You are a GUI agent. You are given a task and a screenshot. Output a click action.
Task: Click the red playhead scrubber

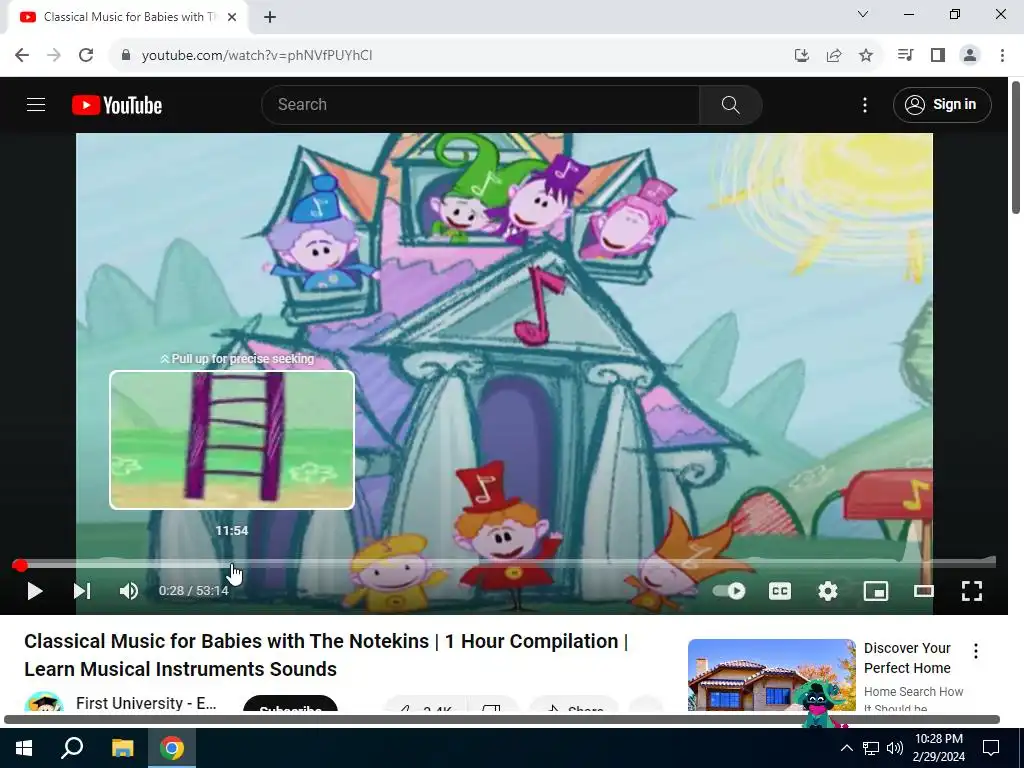[20, 566]
